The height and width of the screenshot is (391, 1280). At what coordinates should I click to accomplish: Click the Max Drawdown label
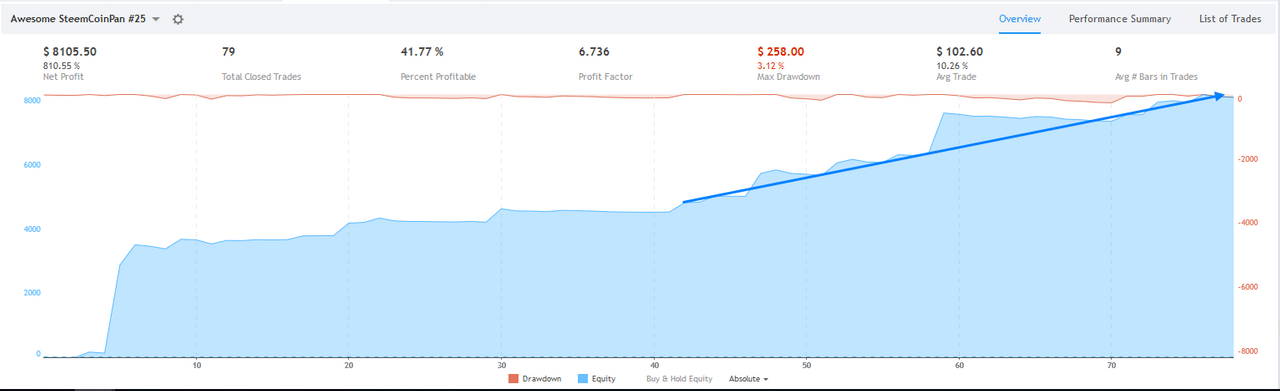pyautogui.click(x=788, y=77)
